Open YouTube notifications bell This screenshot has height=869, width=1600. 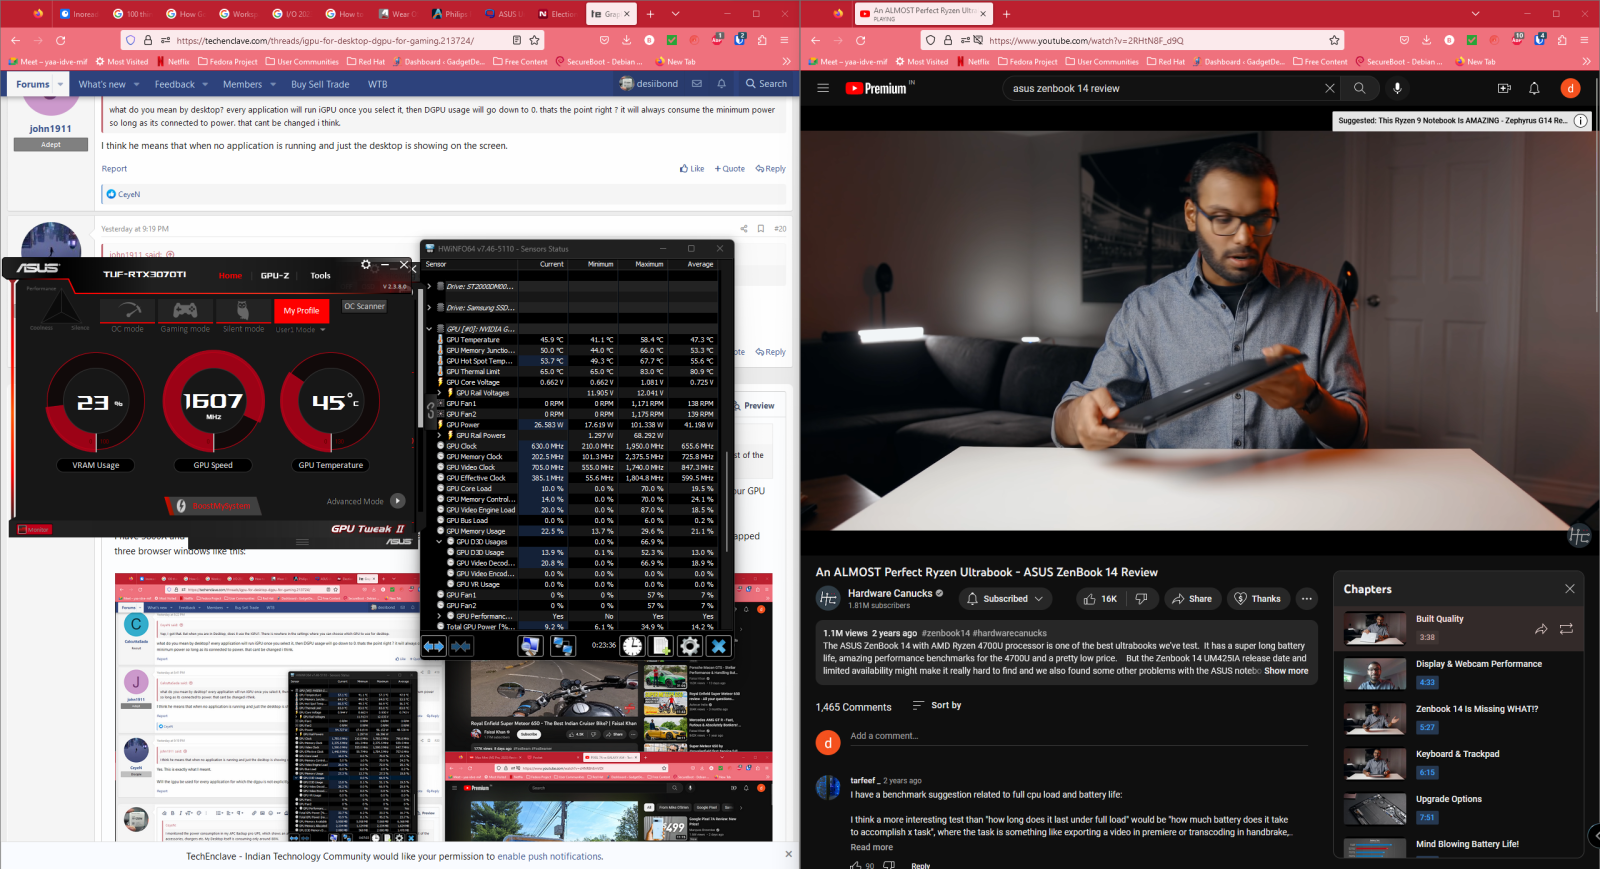pyautogui.click(x=1534, y=88)
